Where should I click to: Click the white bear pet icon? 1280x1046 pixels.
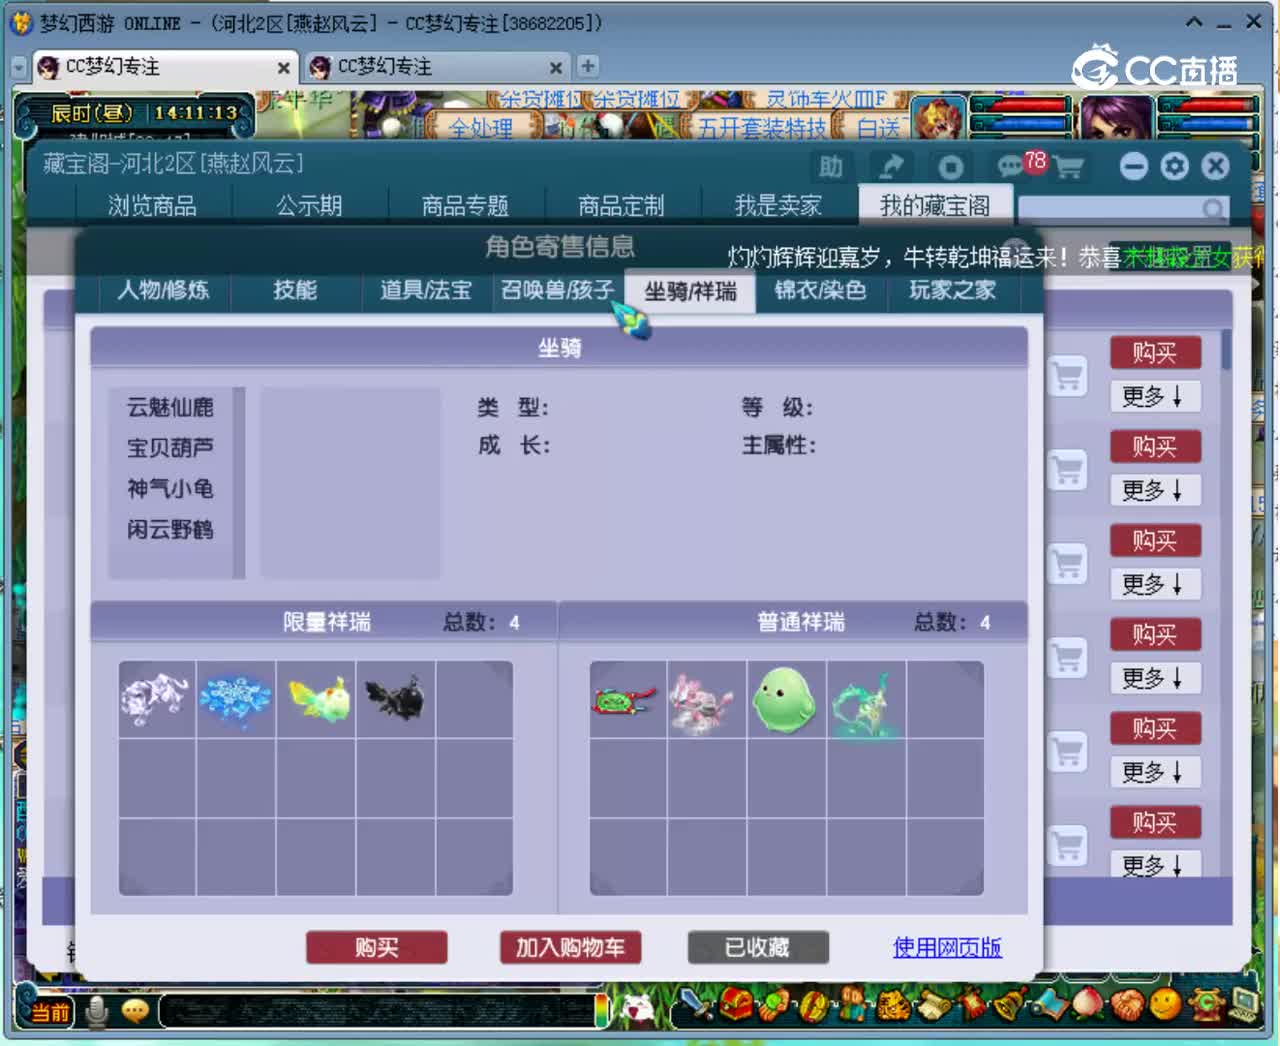[x=637, y=1010]
